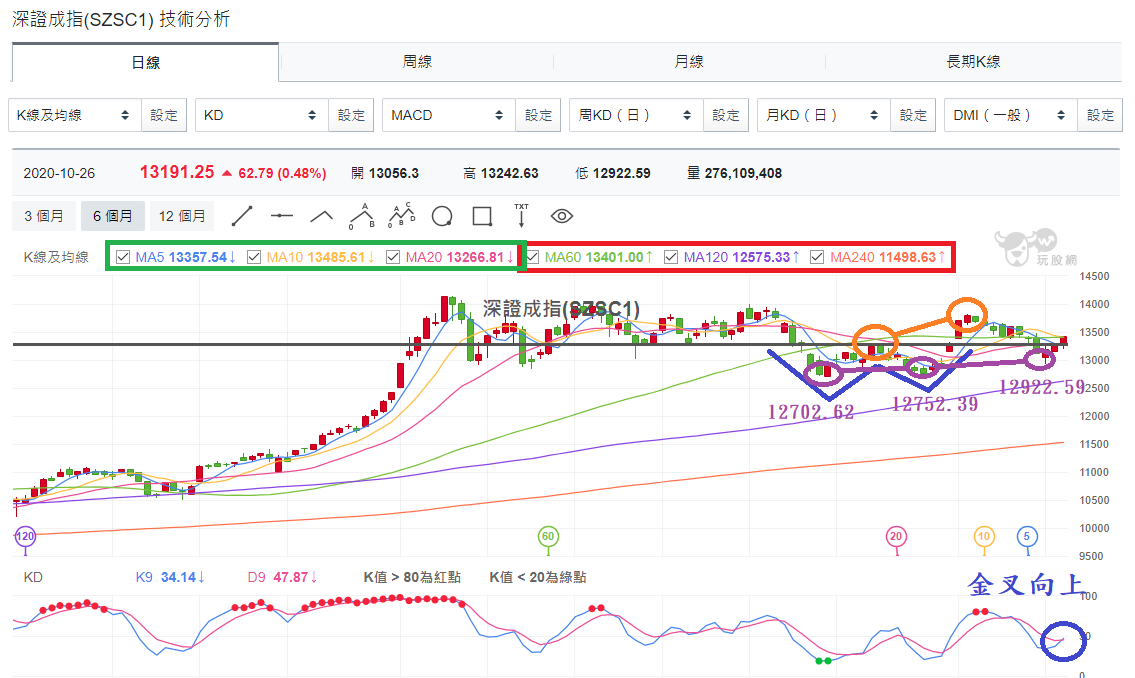1135x678 pixels.
Task: Select the circle drawing tool
Action: 442,216
